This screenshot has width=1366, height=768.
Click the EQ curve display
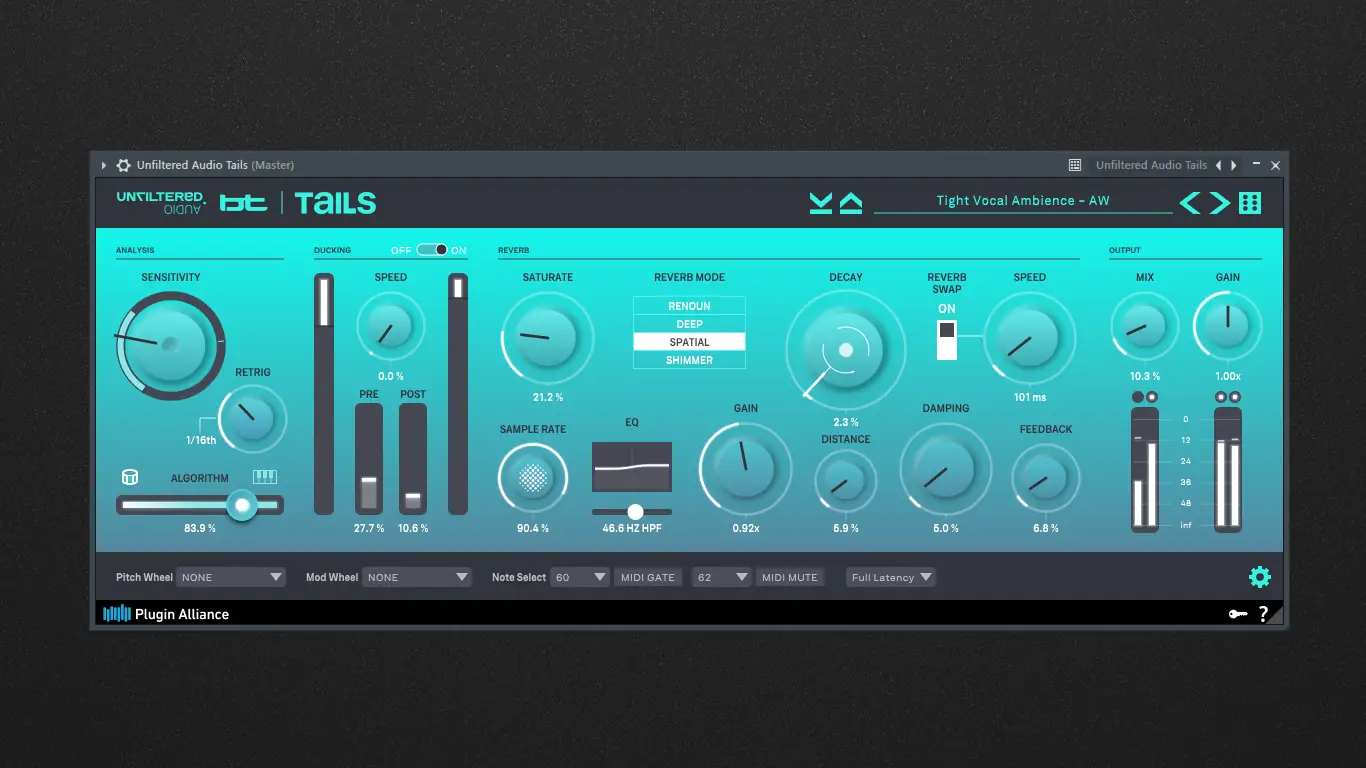(x=632, y=467)
